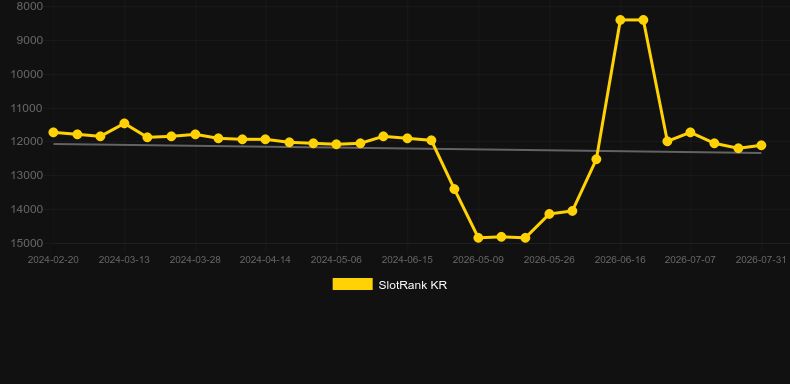Select the data point above 2024-05-06
Image resolution: width=790 pixels, height=384 pixels.
(x=336, y=144)
